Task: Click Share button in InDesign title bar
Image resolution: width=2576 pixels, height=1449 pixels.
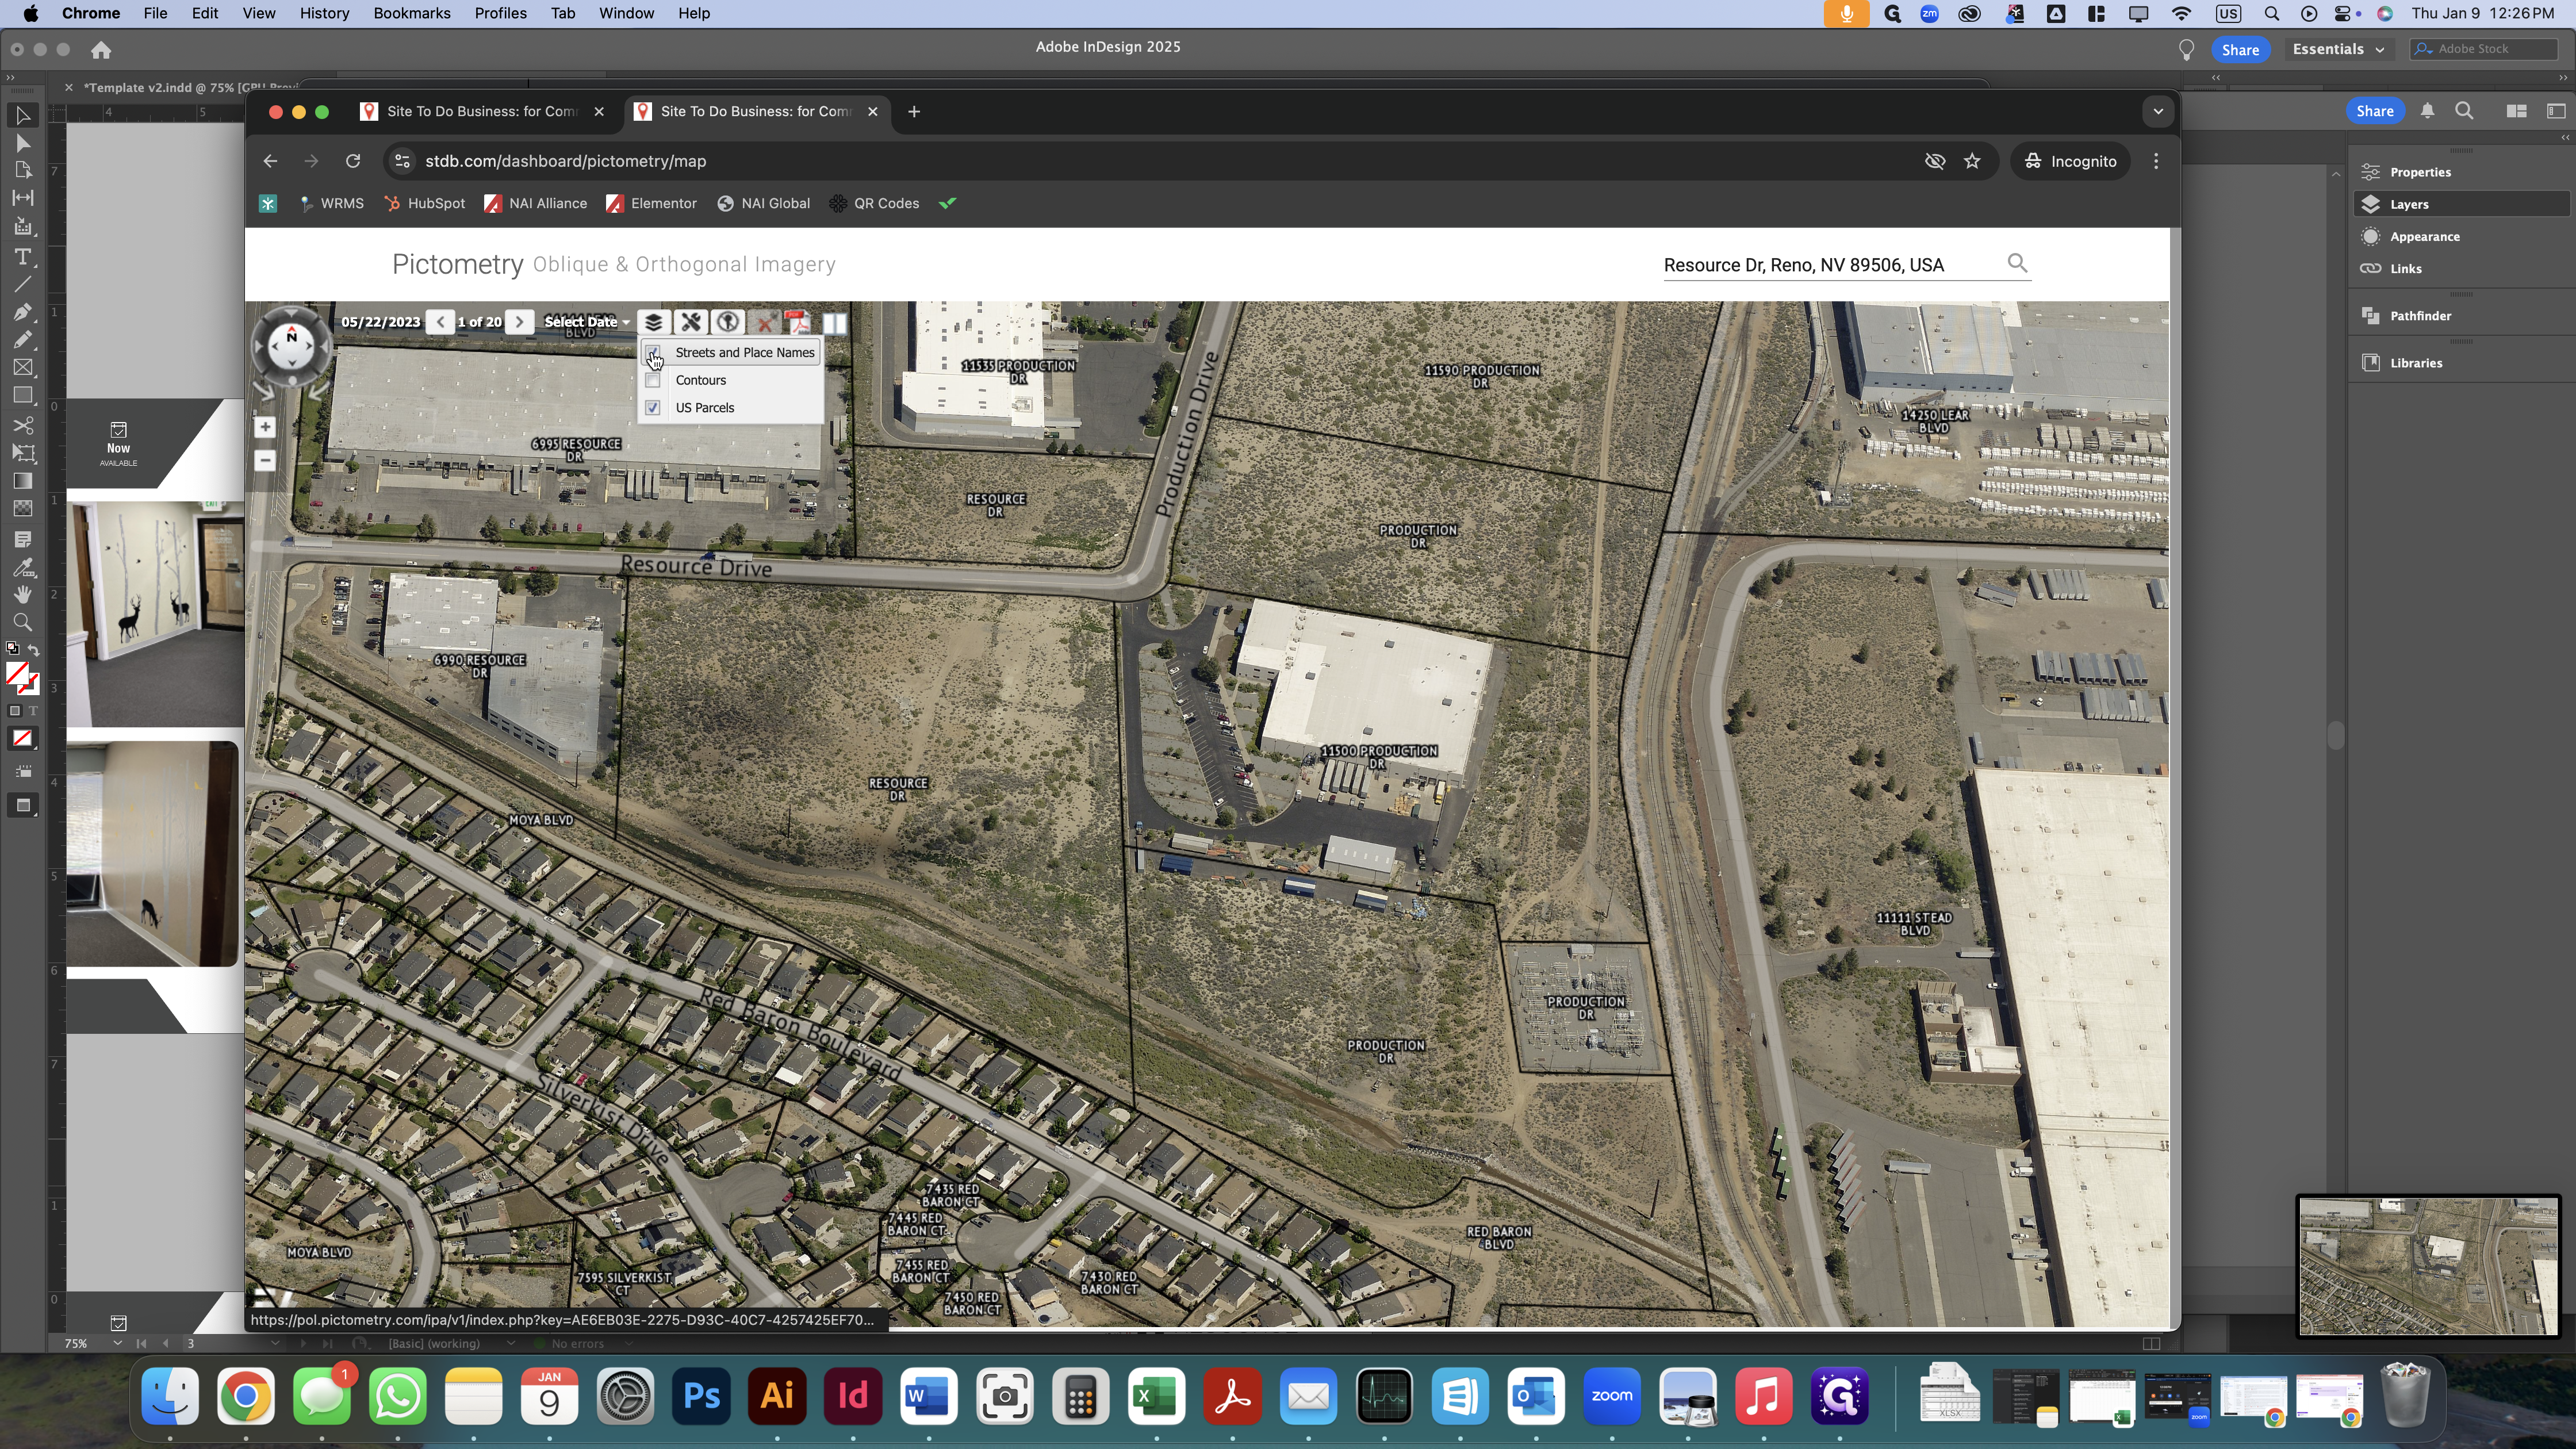Action: 2240,49
